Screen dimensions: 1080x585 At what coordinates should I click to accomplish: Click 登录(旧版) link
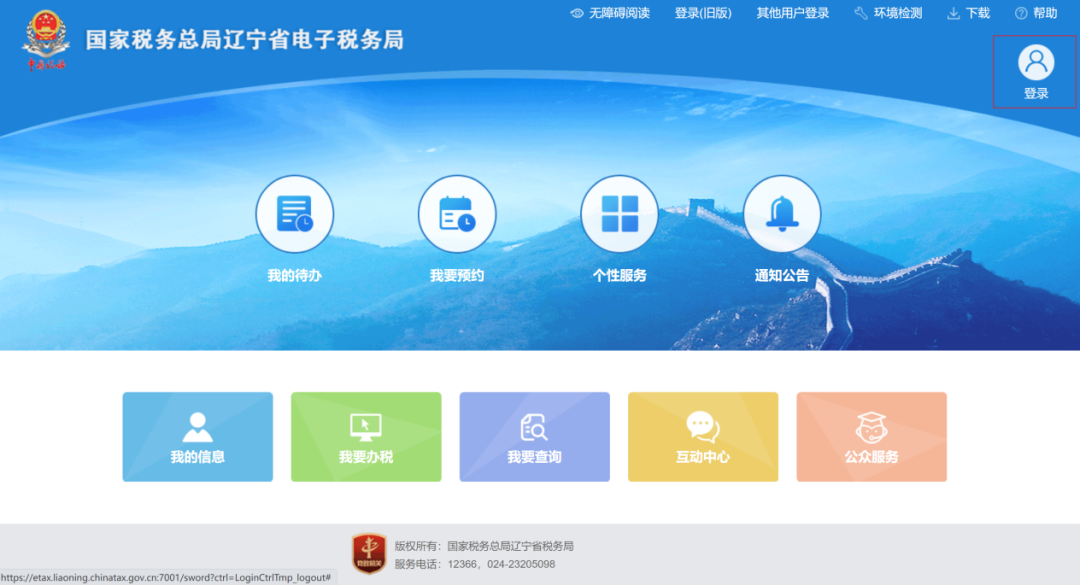(703, 13)
